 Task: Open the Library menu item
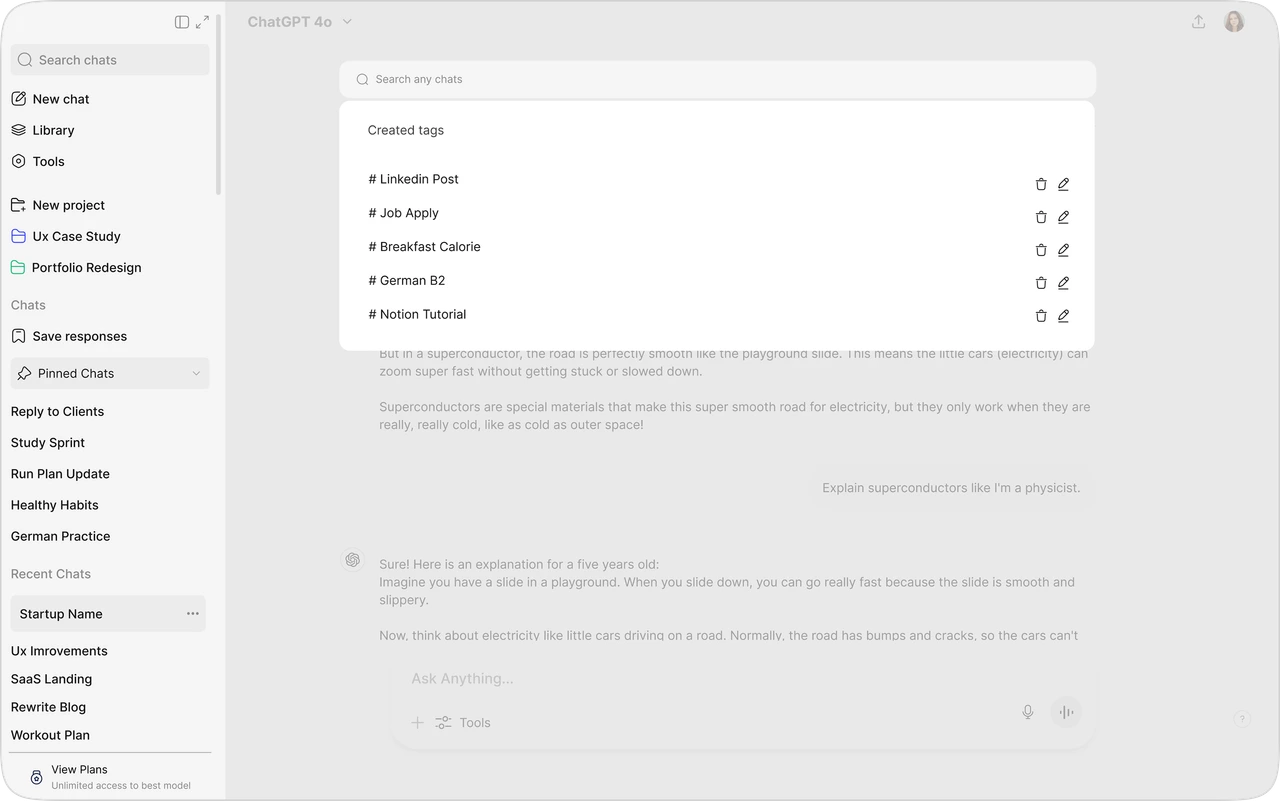[x=53, y=130]
